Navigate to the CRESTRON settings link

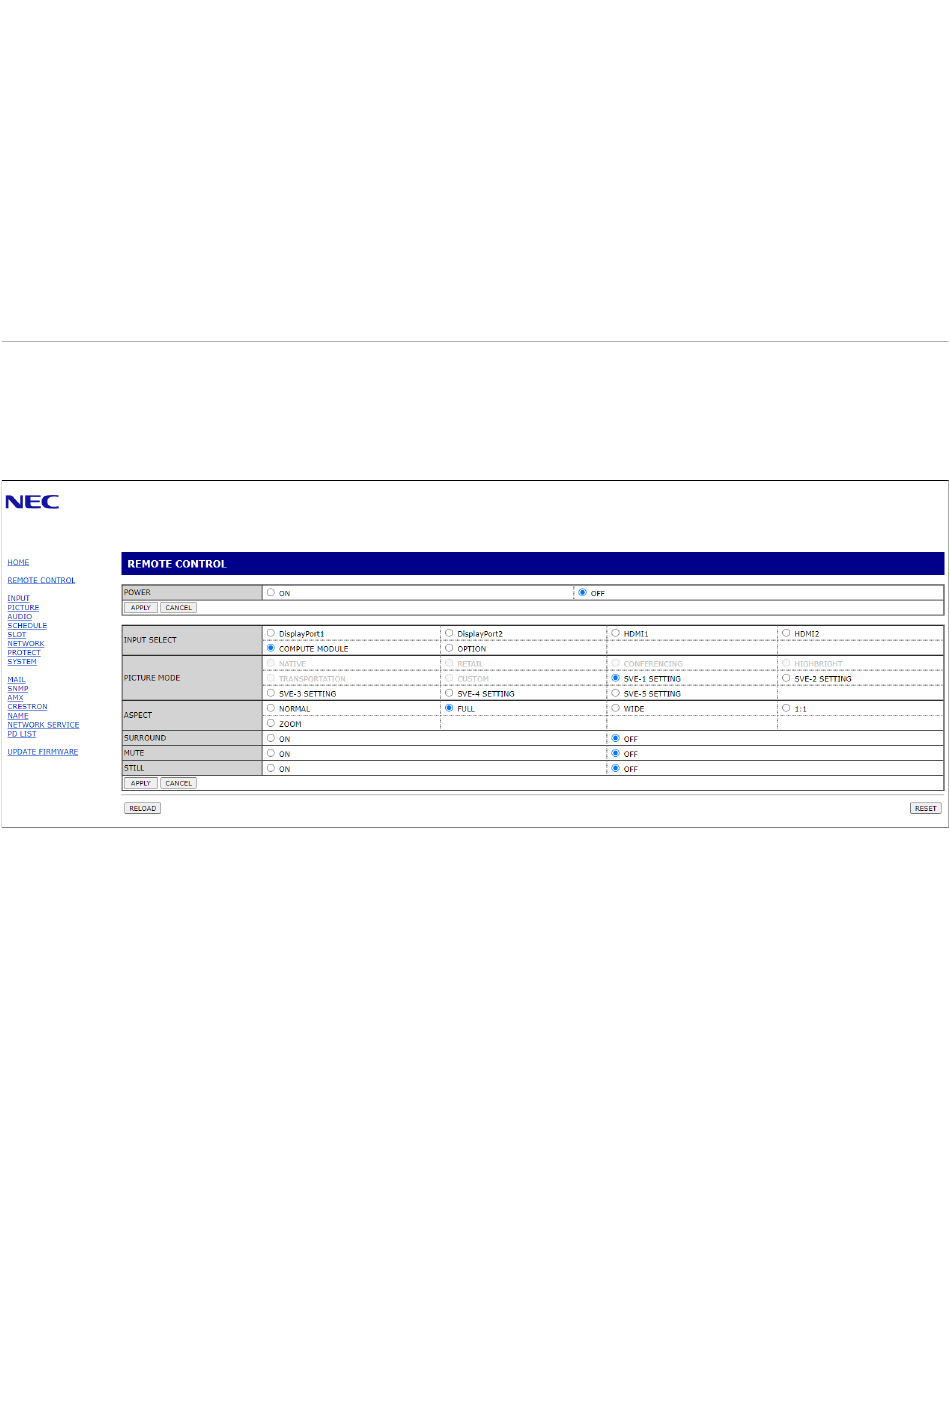tap(27, 707)
